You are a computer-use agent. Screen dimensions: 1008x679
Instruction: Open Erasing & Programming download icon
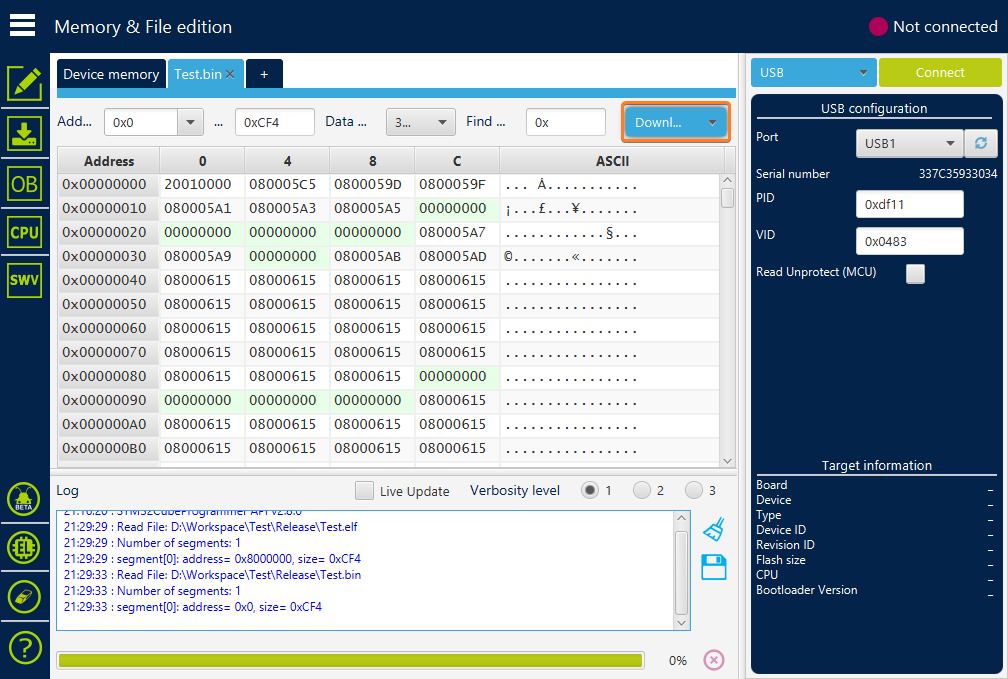pos(24,134)
